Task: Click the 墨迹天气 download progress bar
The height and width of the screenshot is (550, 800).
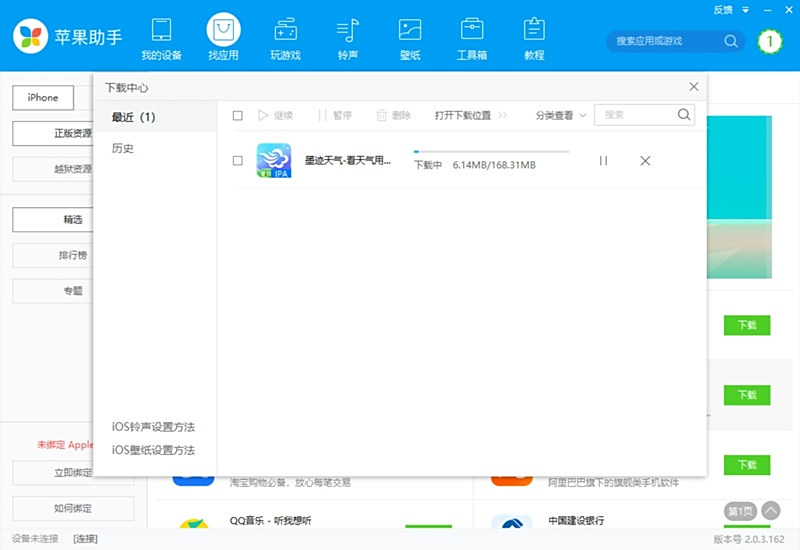Action: [491, 151]
